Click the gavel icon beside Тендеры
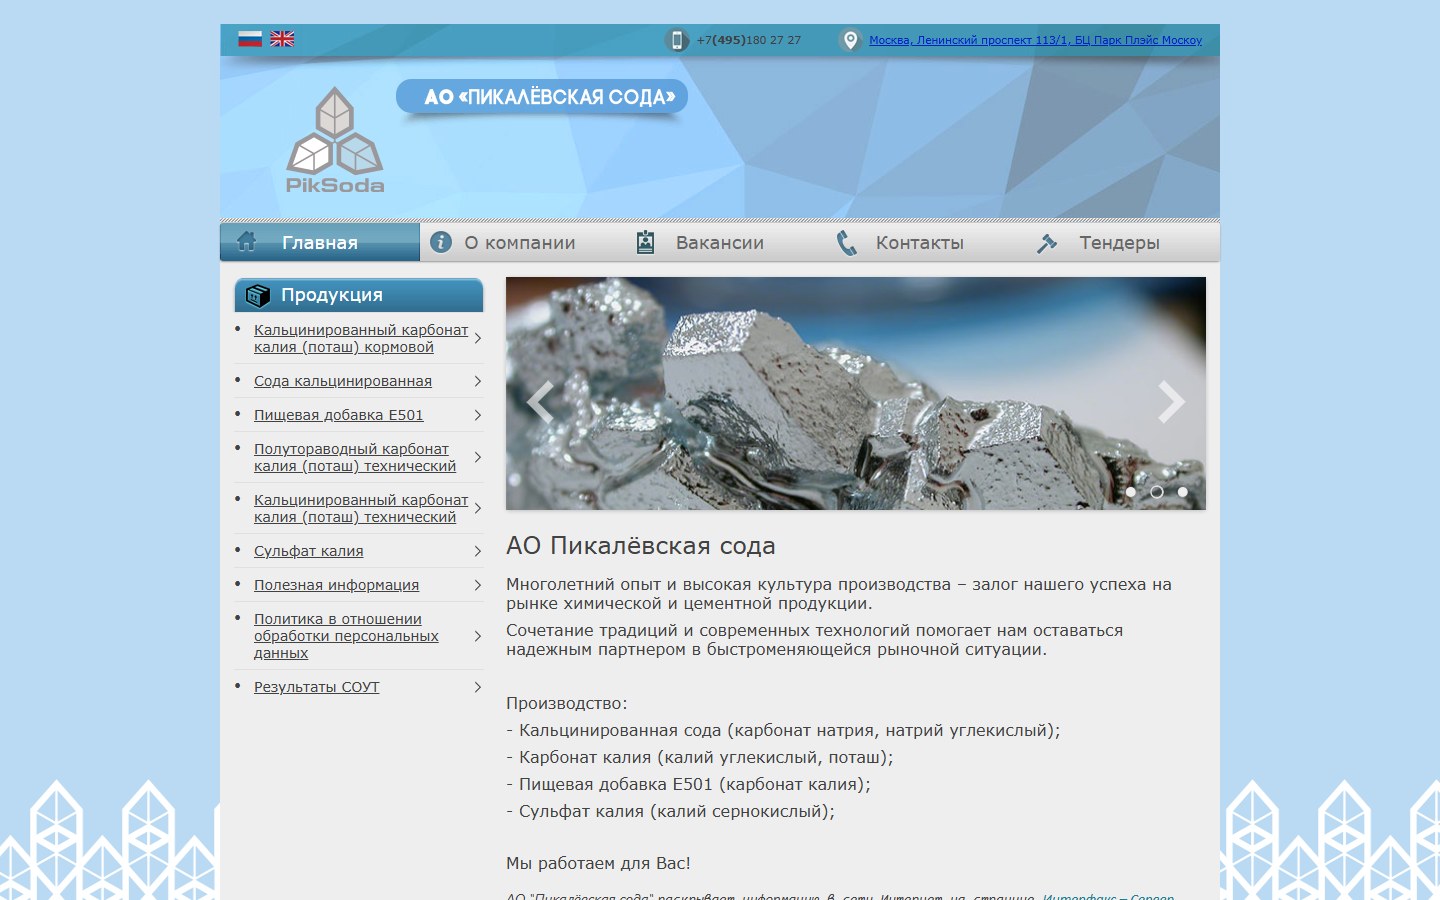The image size is (1440, 900). 1047,243
